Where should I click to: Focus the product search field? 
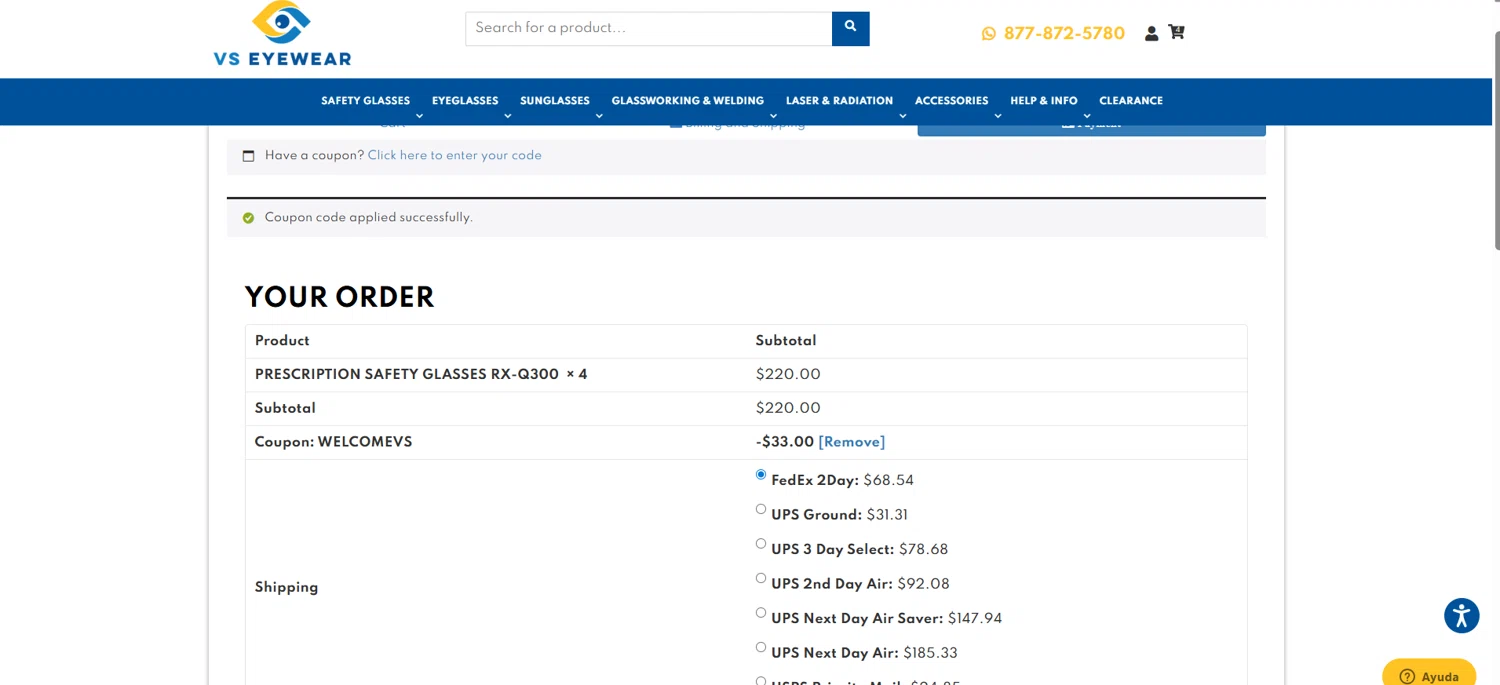point(649,28)
